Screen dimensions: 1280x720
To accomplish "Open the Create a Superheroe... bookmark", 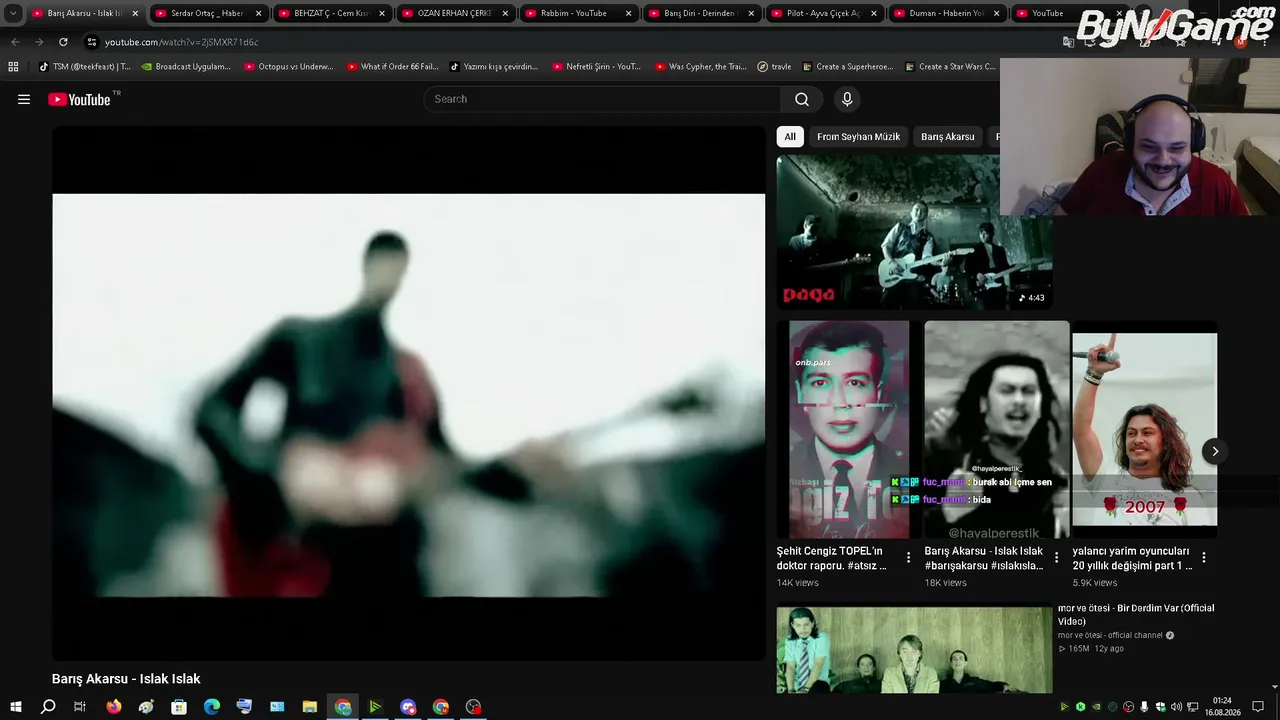I will pyautogui.click(x=847, y=67).
